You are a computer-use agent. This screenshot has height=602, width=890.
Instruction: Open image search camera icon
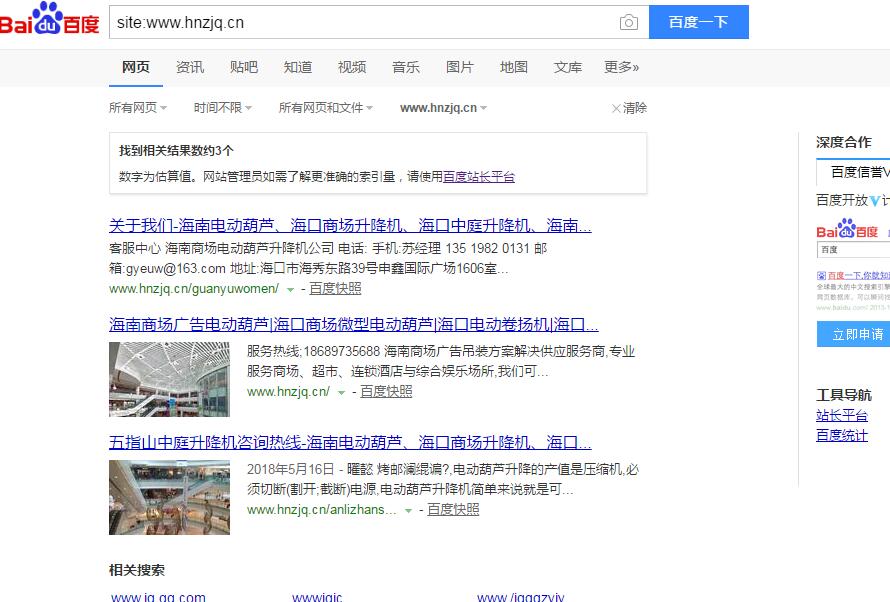[x=628, y=22]
